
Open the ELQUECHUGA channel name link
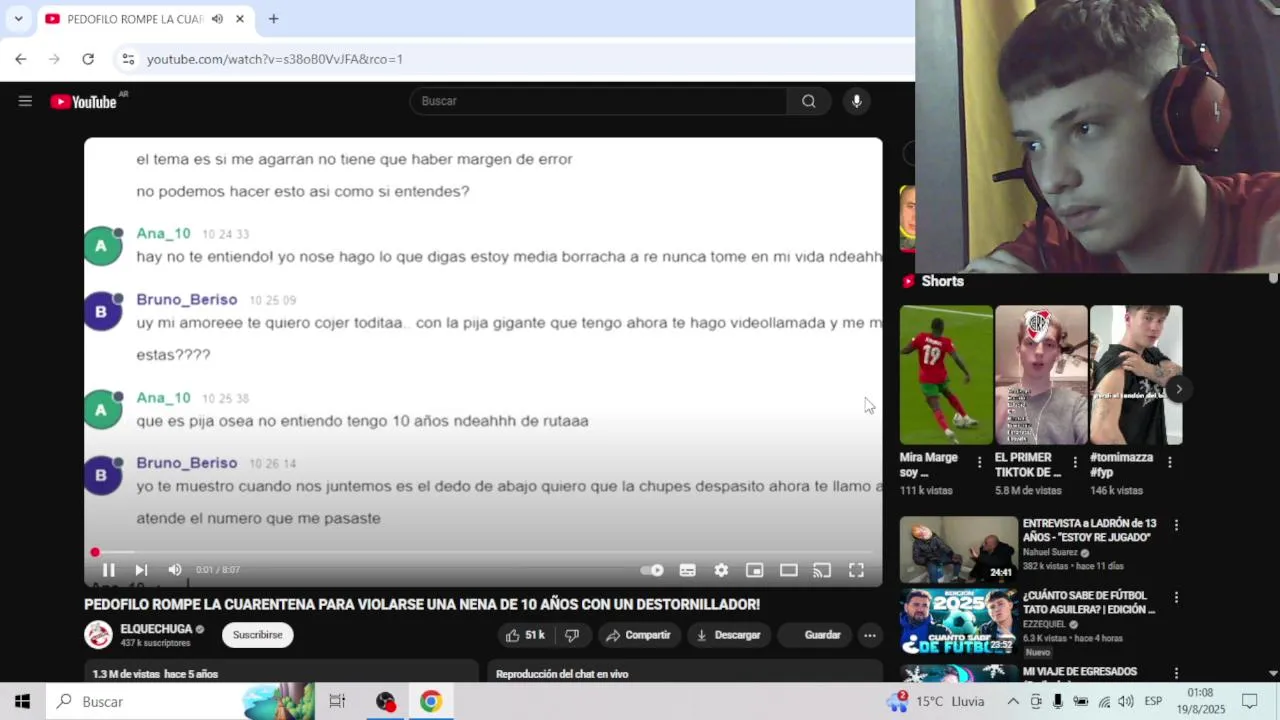click(x=156, y=629)
